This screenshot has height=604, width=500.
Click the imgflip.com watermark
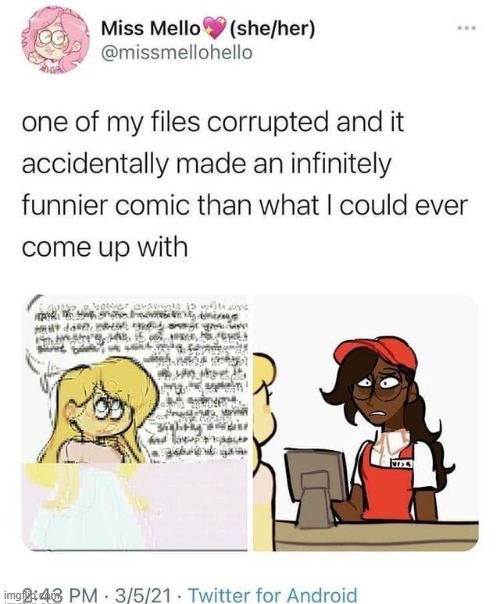coord(32,597)
